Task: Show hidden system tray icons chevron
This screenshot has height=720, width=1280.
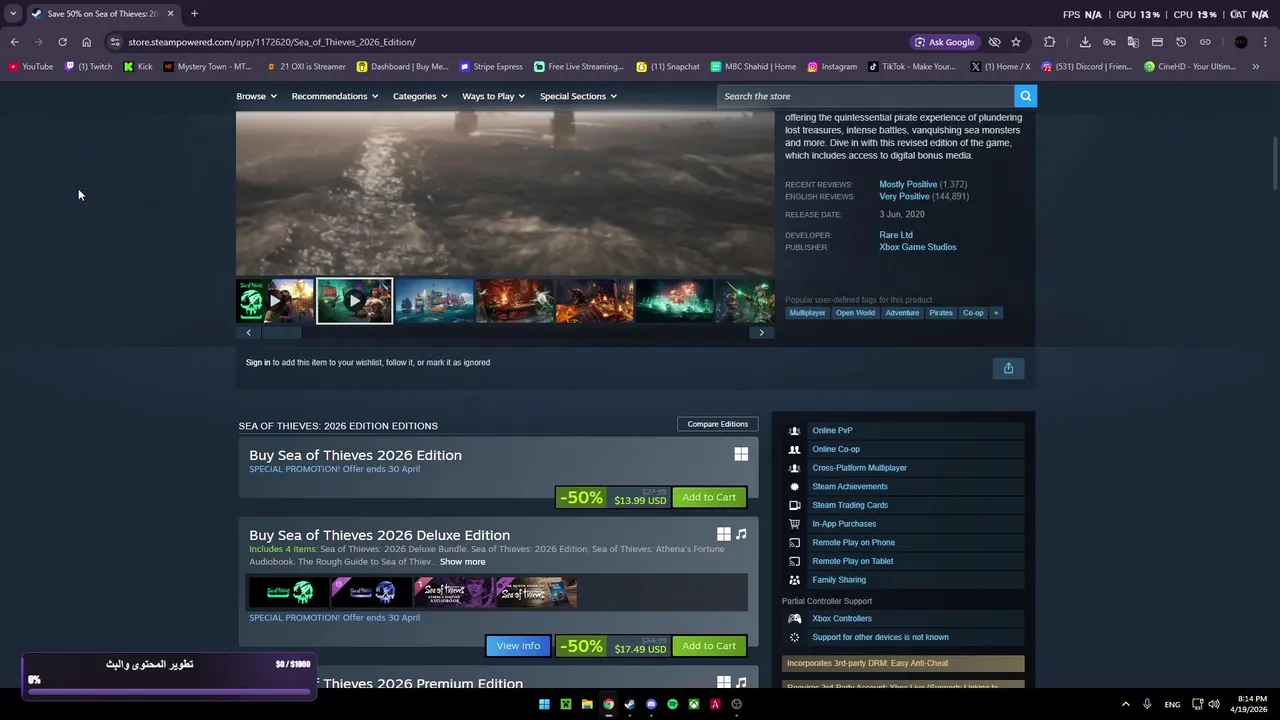Action: 1125,704
